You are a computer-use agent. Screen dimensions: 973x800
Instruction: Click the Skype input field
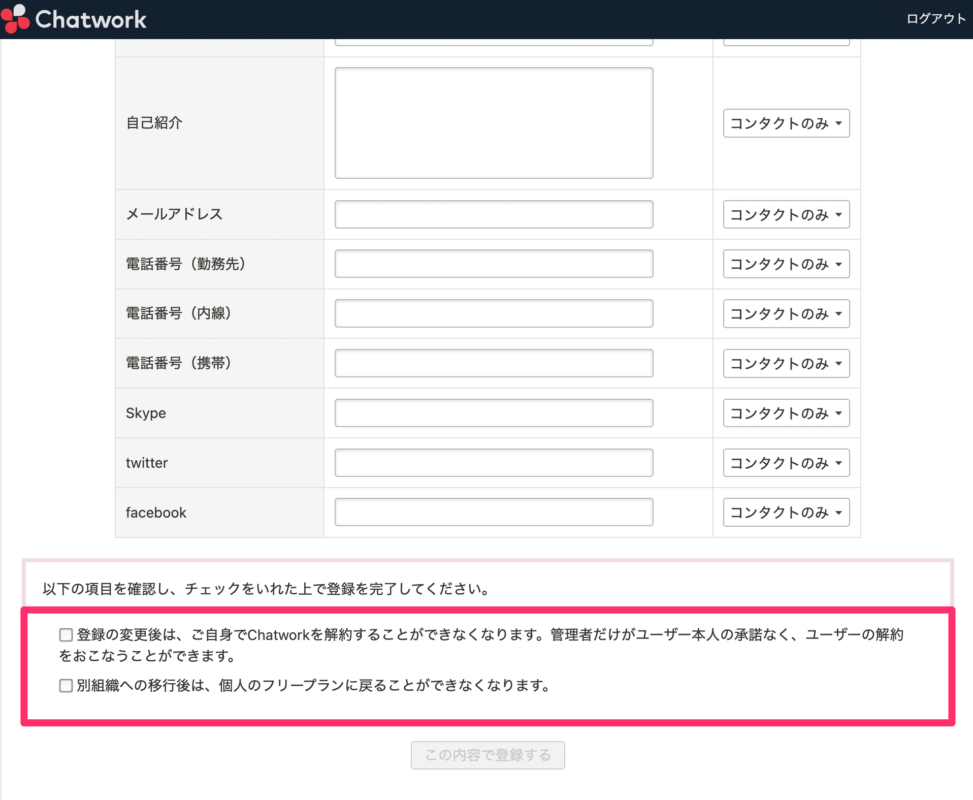492,412
